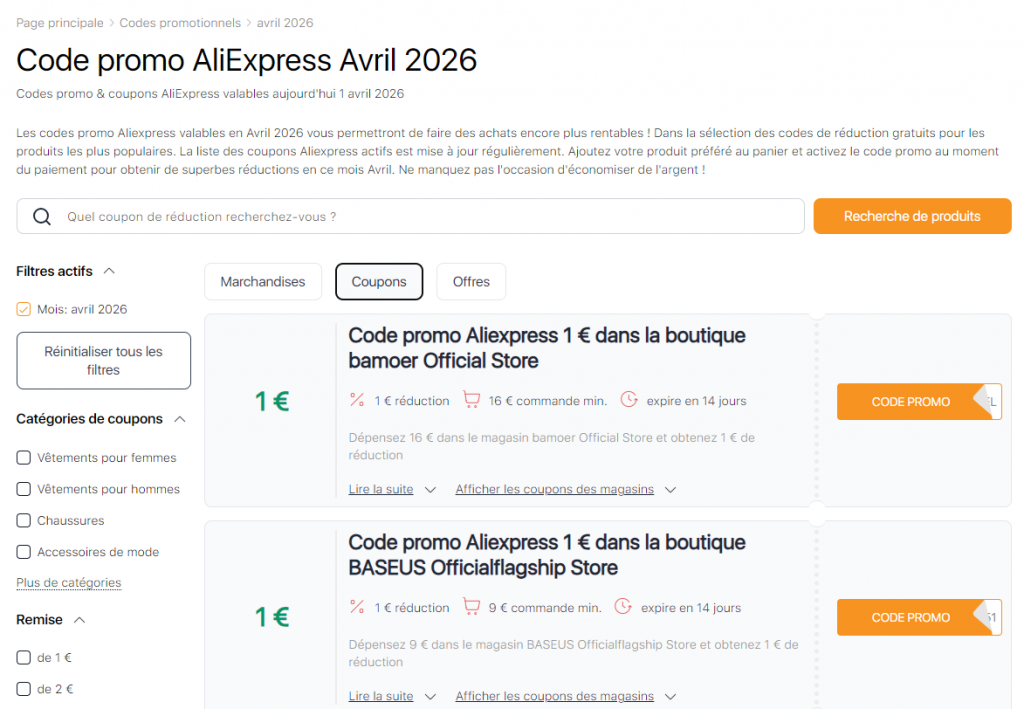The image size is (1024, 709).
Task: Click the shopping cart icon near 16 € minimum
Action: click(471, 399)
